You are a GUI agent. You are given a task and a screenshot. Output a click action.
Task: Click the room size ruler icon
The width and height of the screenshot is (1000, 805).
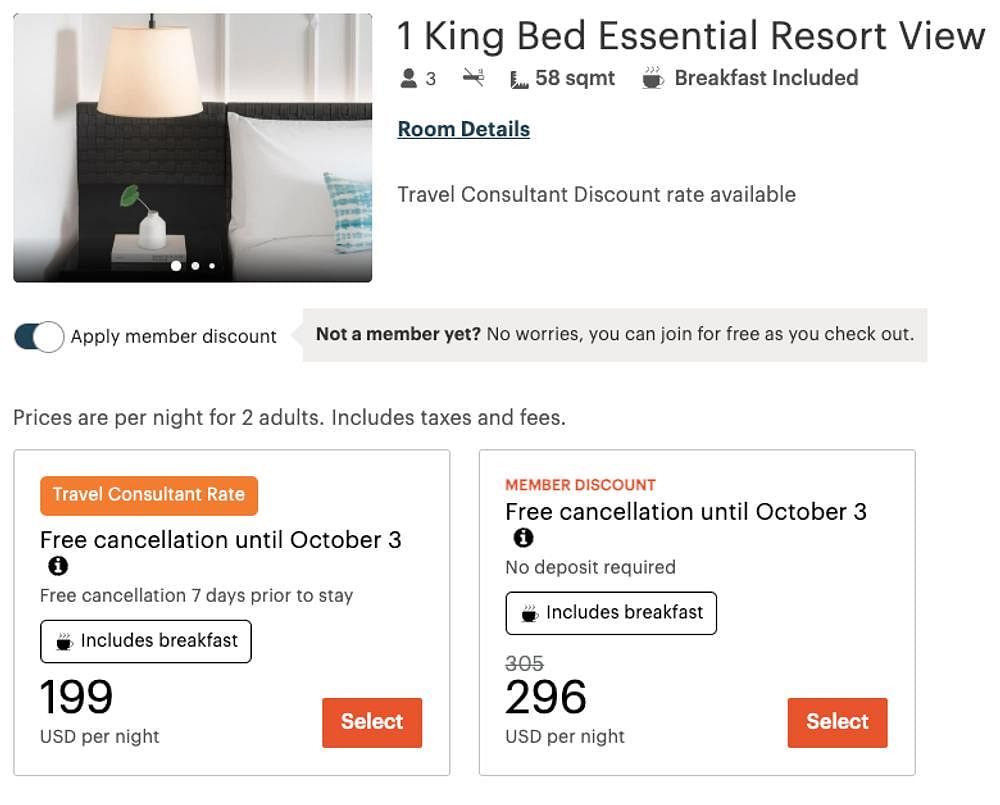click(x=518, y=80)
